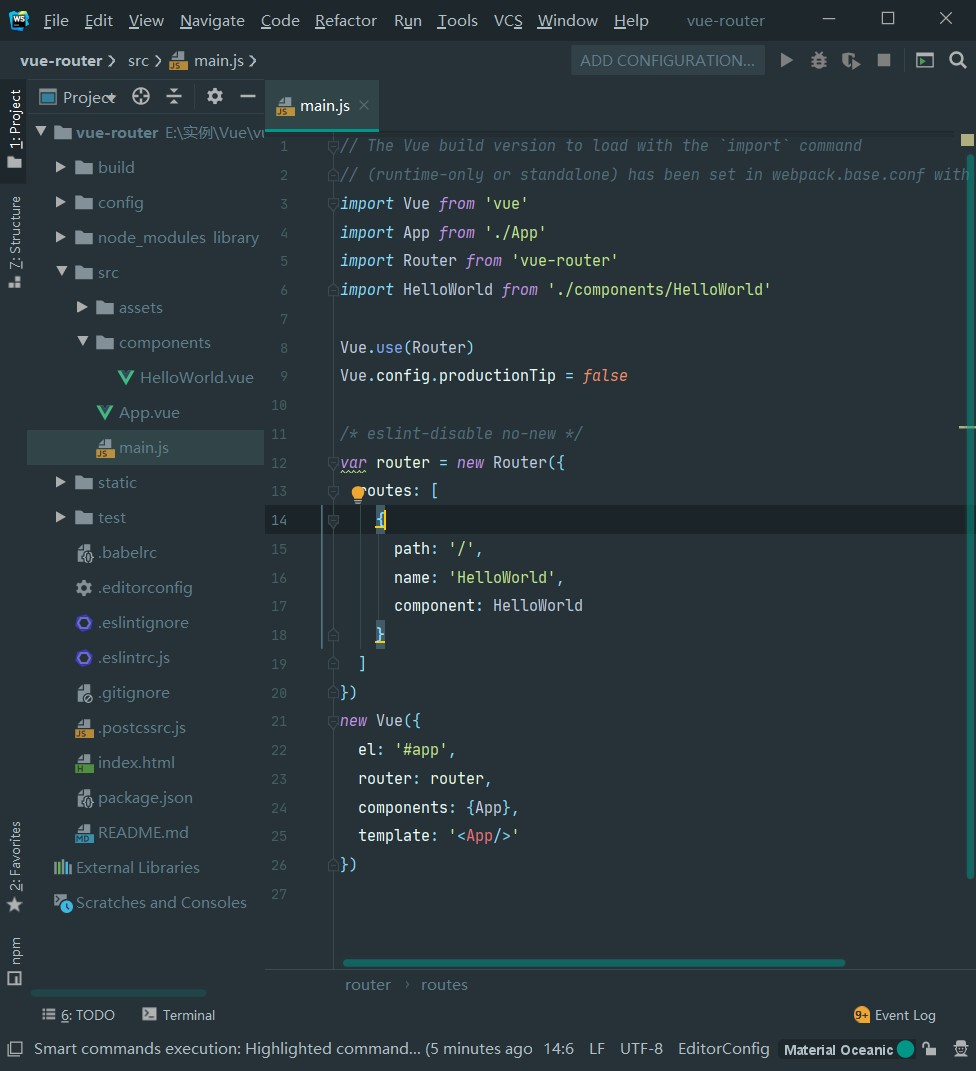Click the Run configuration play icon

(786, 61)
